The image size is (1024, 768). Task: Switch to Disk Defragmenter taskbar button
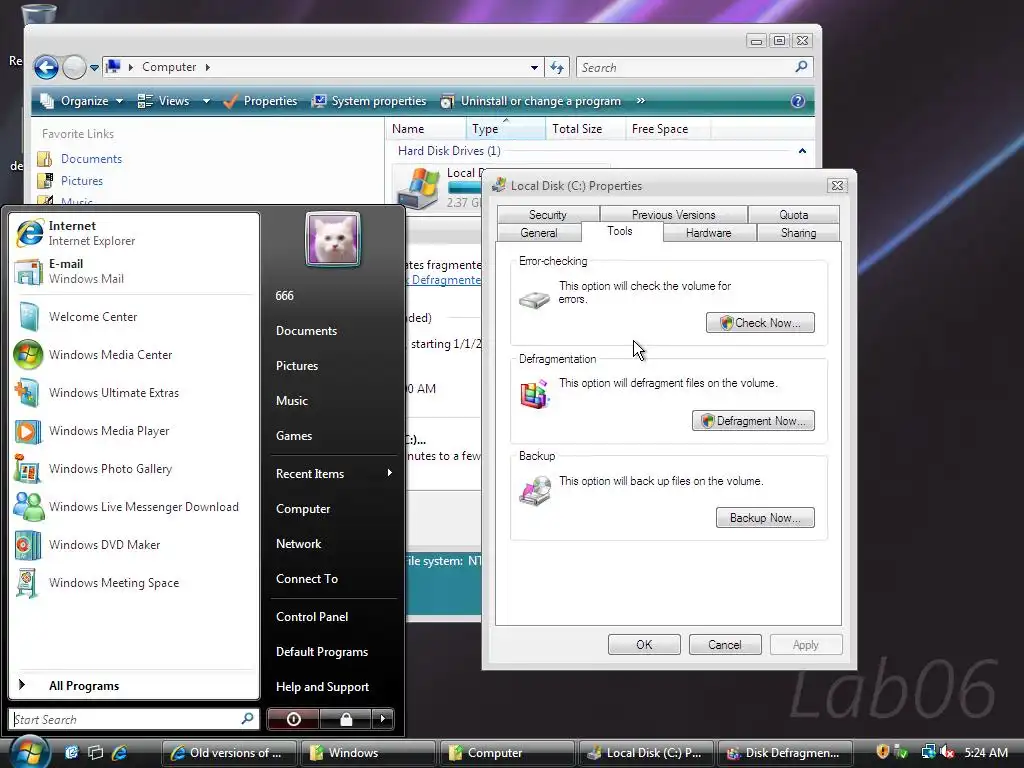pyautogui.click(x=785, y=753)
